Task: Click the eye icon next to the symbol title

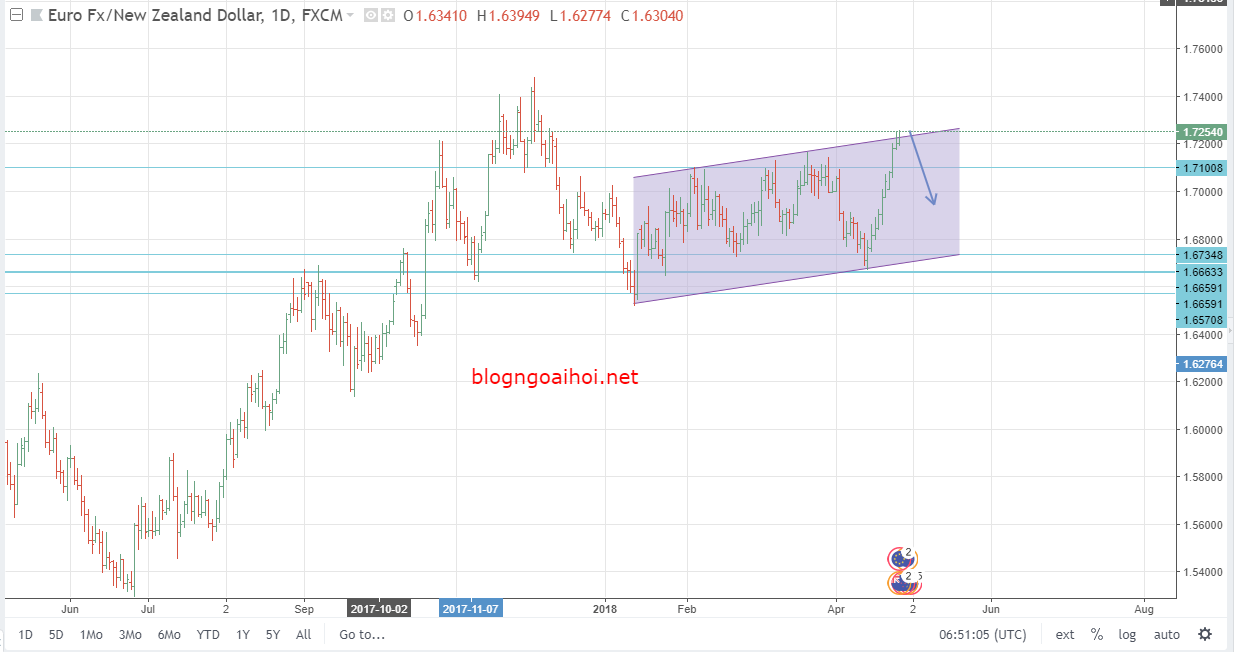Action: [369, 15]
